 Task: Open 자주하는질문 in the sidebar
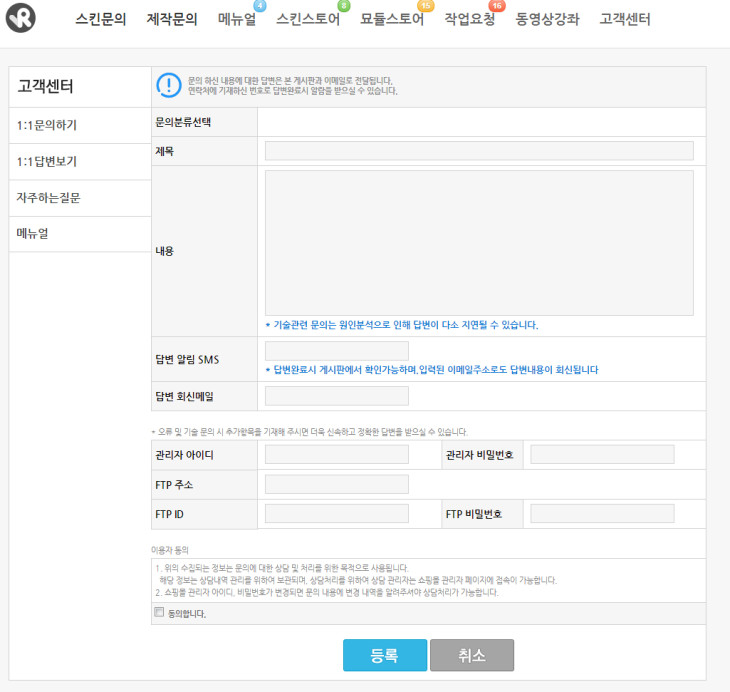(x=48, y=198)
